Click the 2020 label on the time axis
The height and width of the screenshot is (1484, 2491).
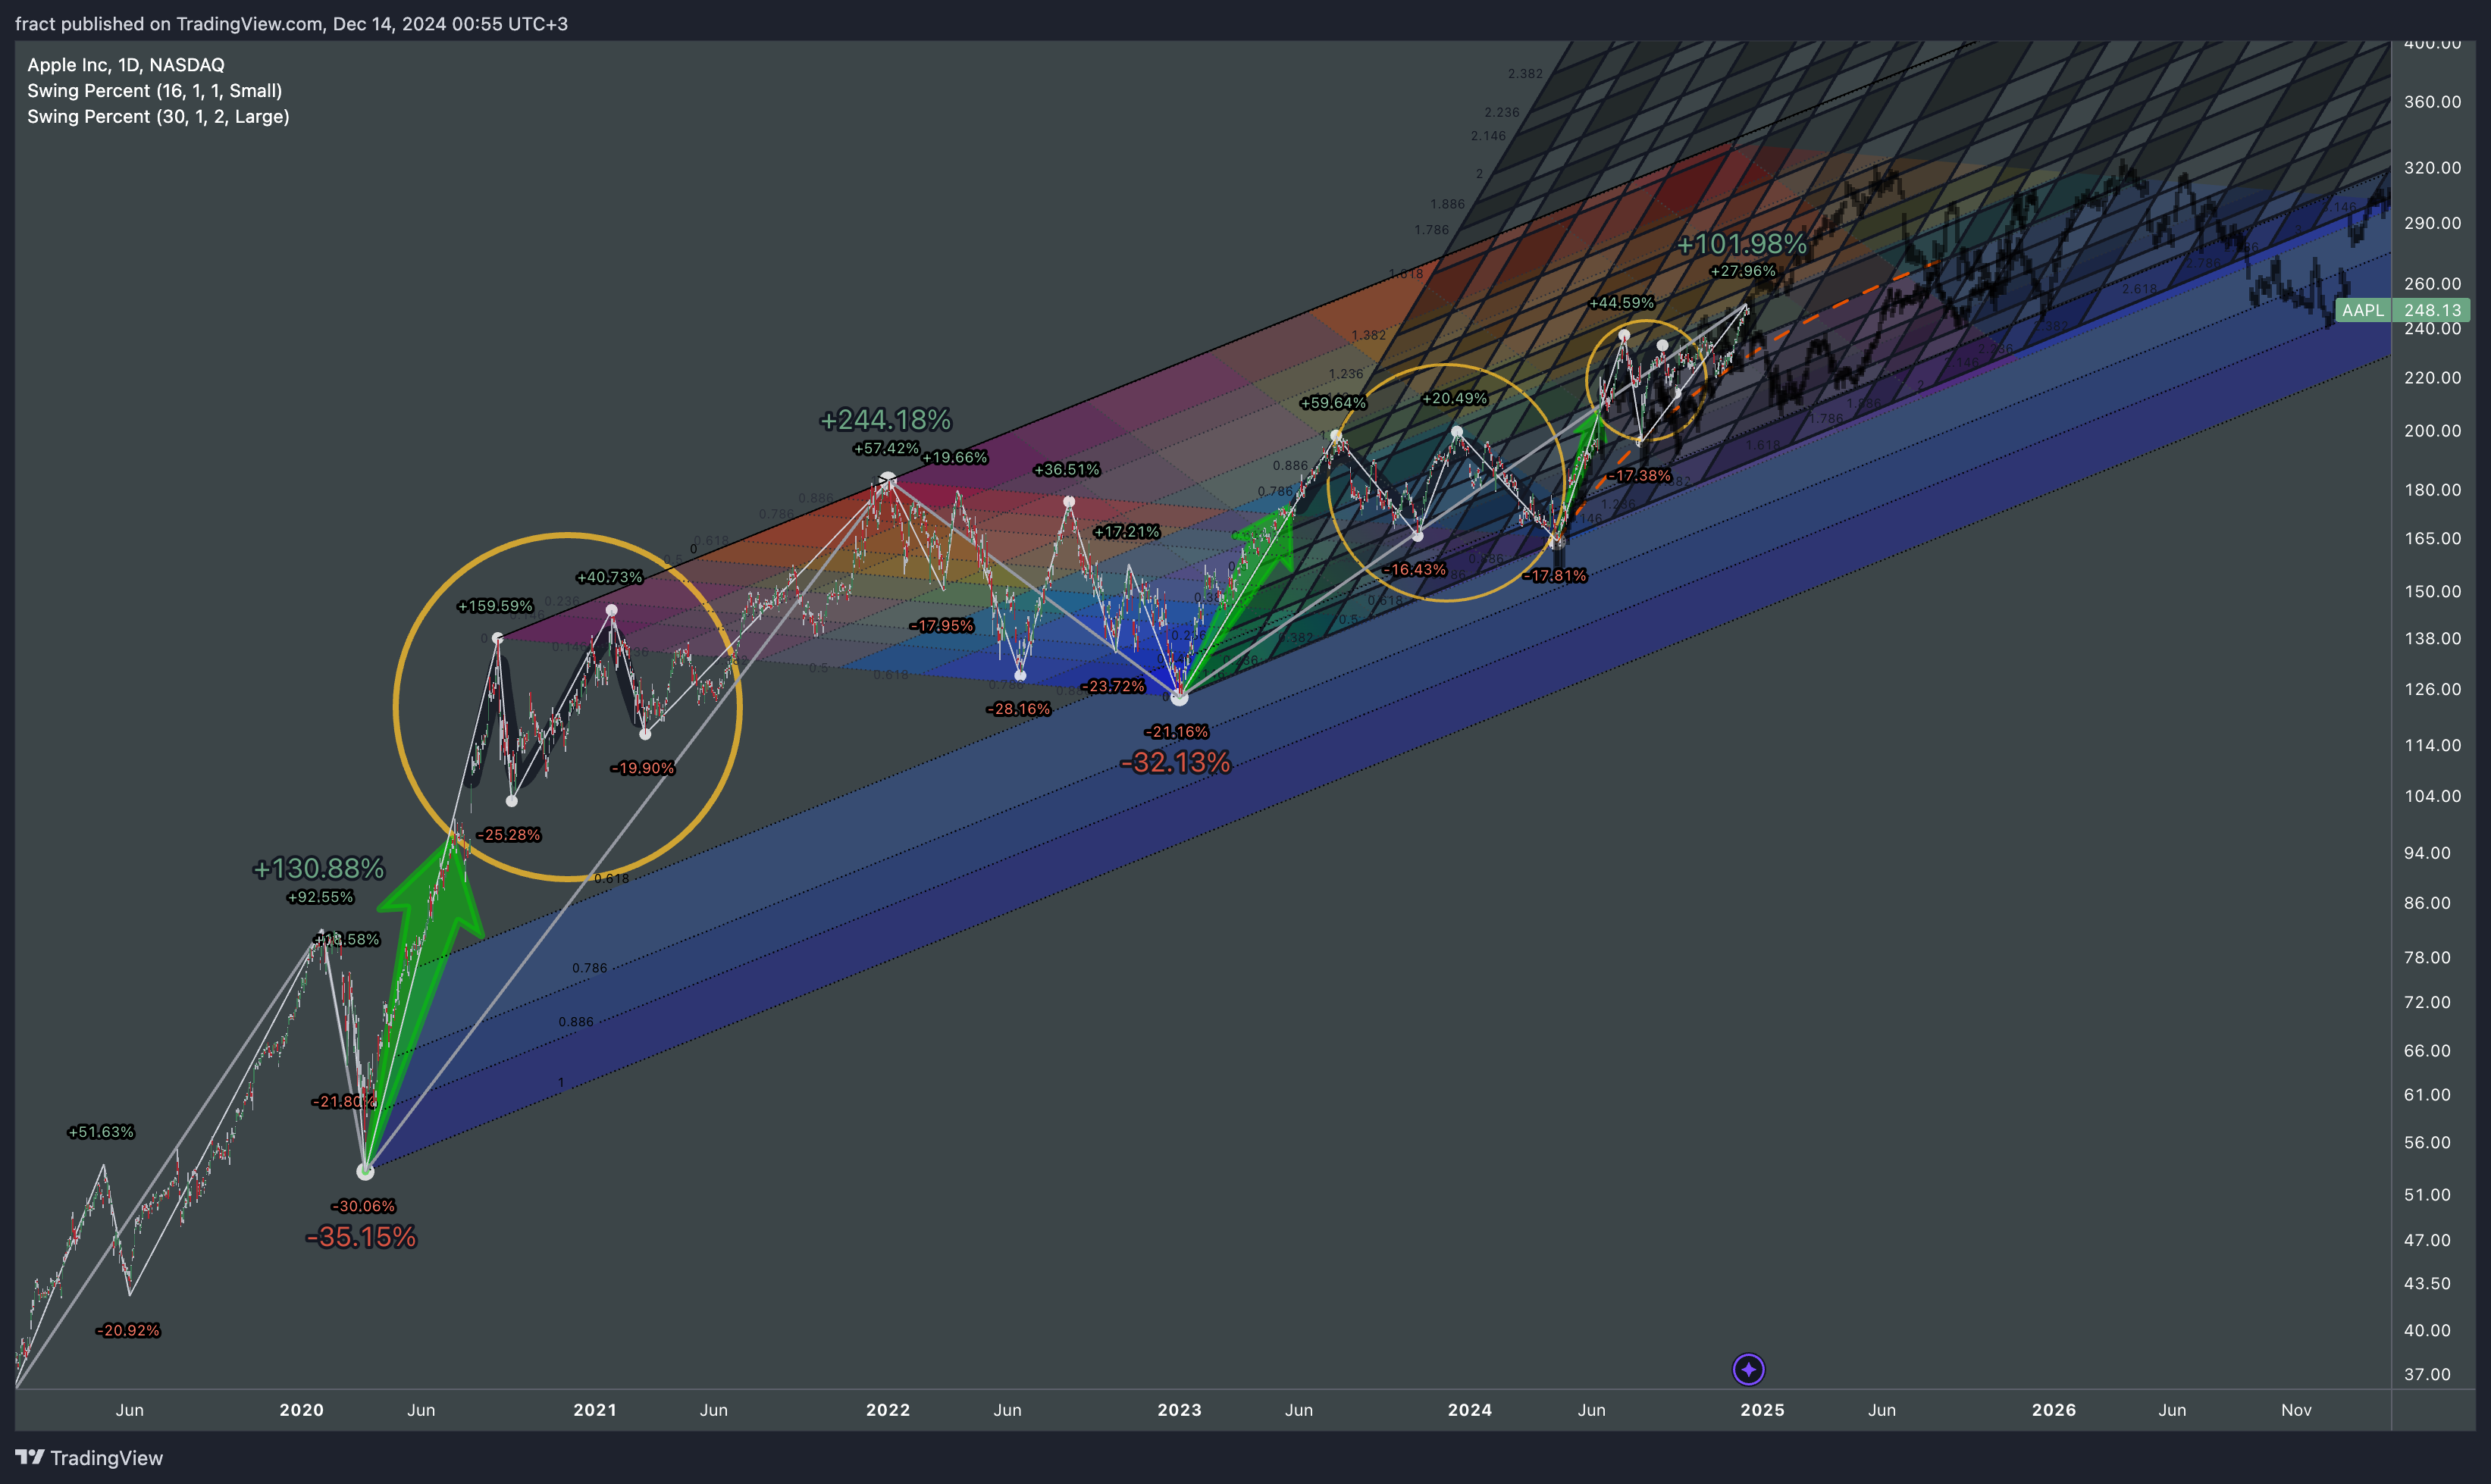(301, 1410)
